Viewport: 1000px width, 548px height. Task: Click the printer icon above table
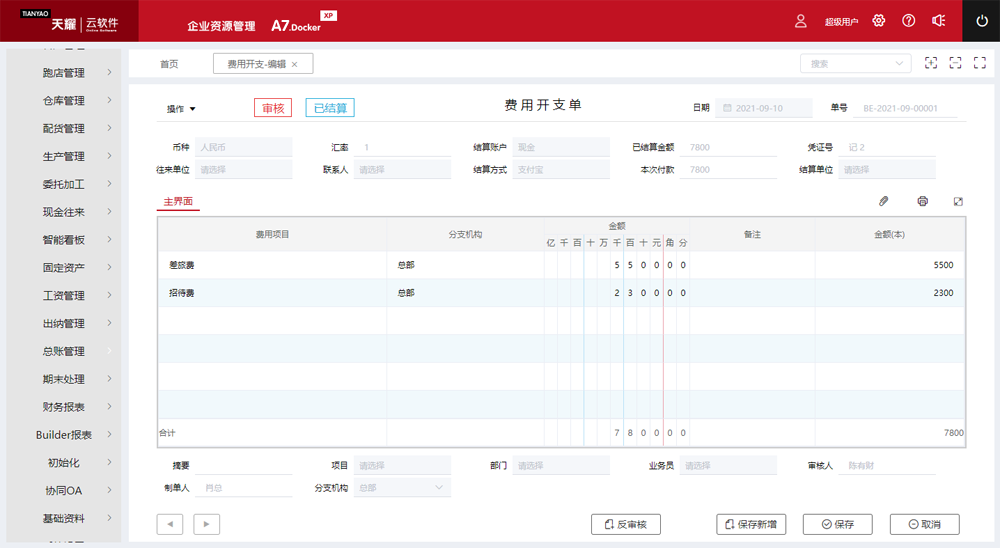click(x=922, y=201)
